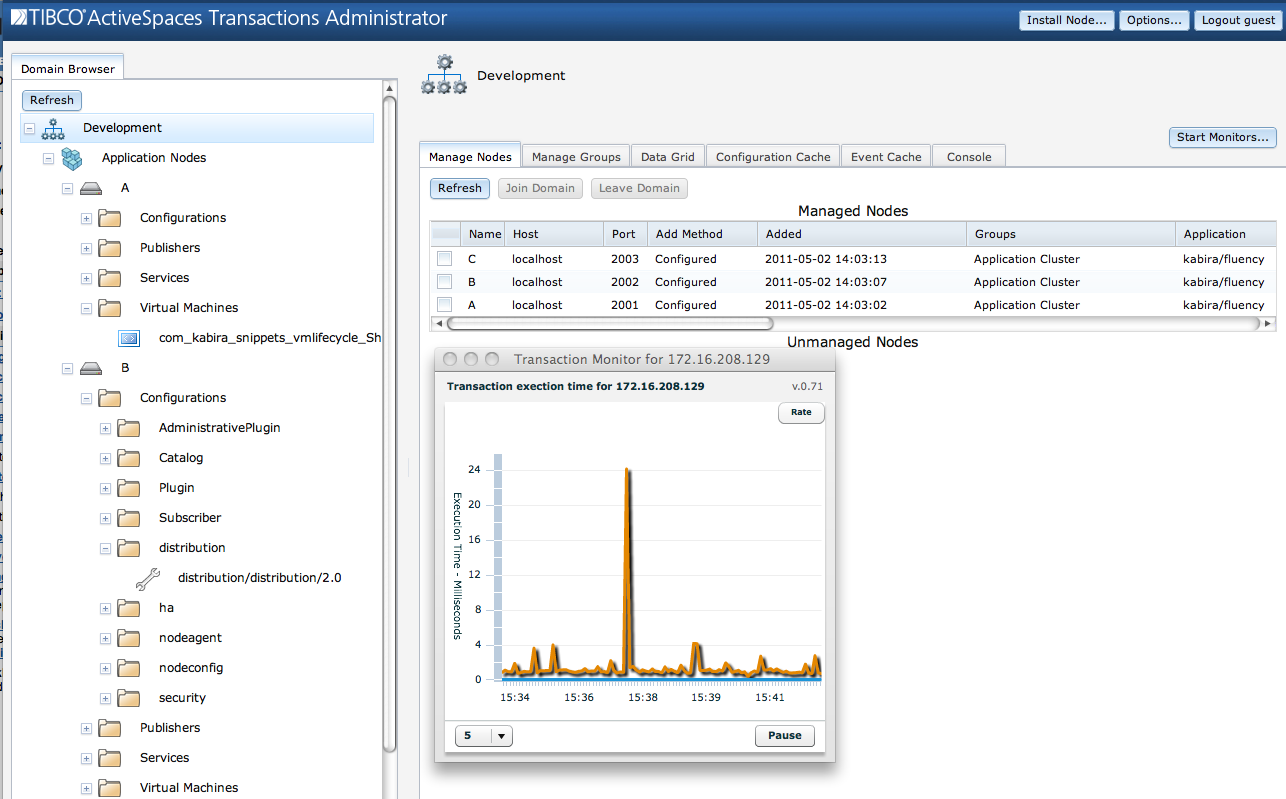Select the checkbox next to node B
Viewport: 1286px width, 799px height.
[444, 281]
